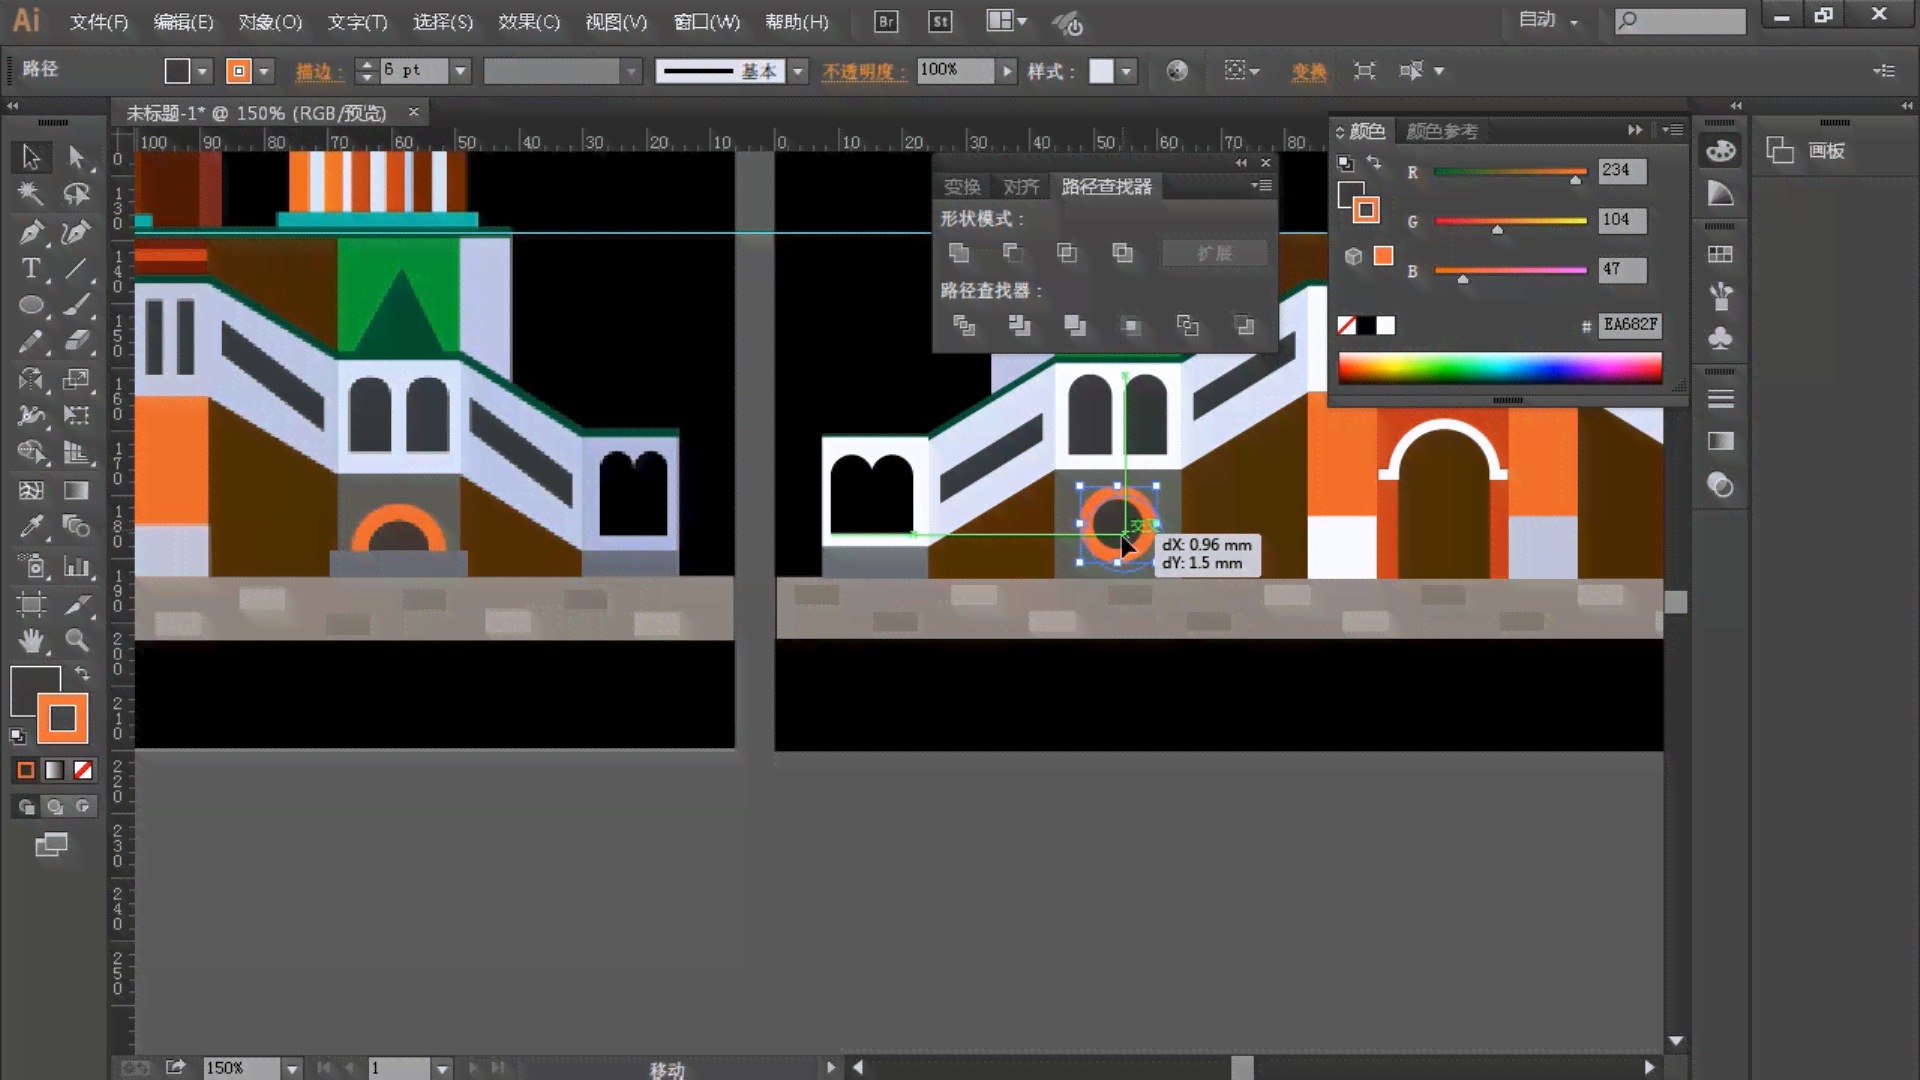Viewport: 1920px width, 1080px height.
Task: Click the Pathfinder Unite icon
Action: click(x=959, y=252)
